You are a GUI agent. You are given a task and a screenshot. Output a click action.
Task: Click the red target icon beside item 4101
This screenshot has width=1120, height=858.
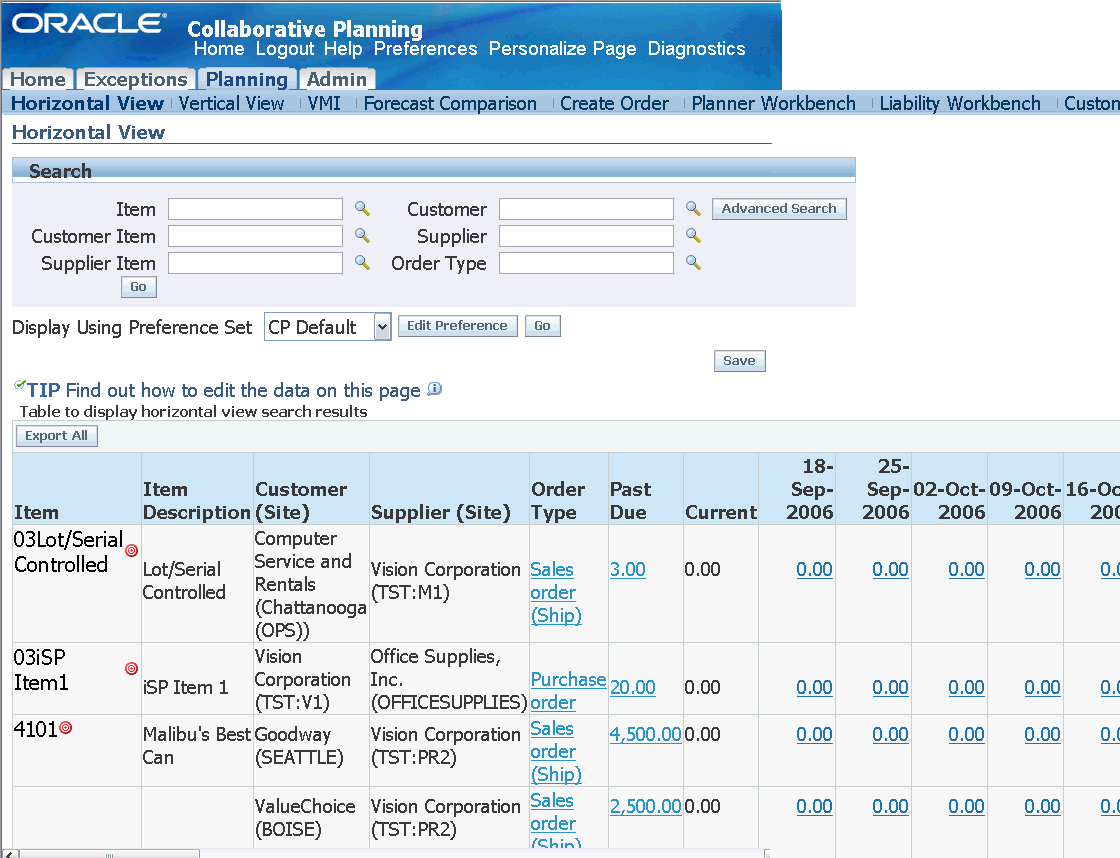(x=66, y=728)
